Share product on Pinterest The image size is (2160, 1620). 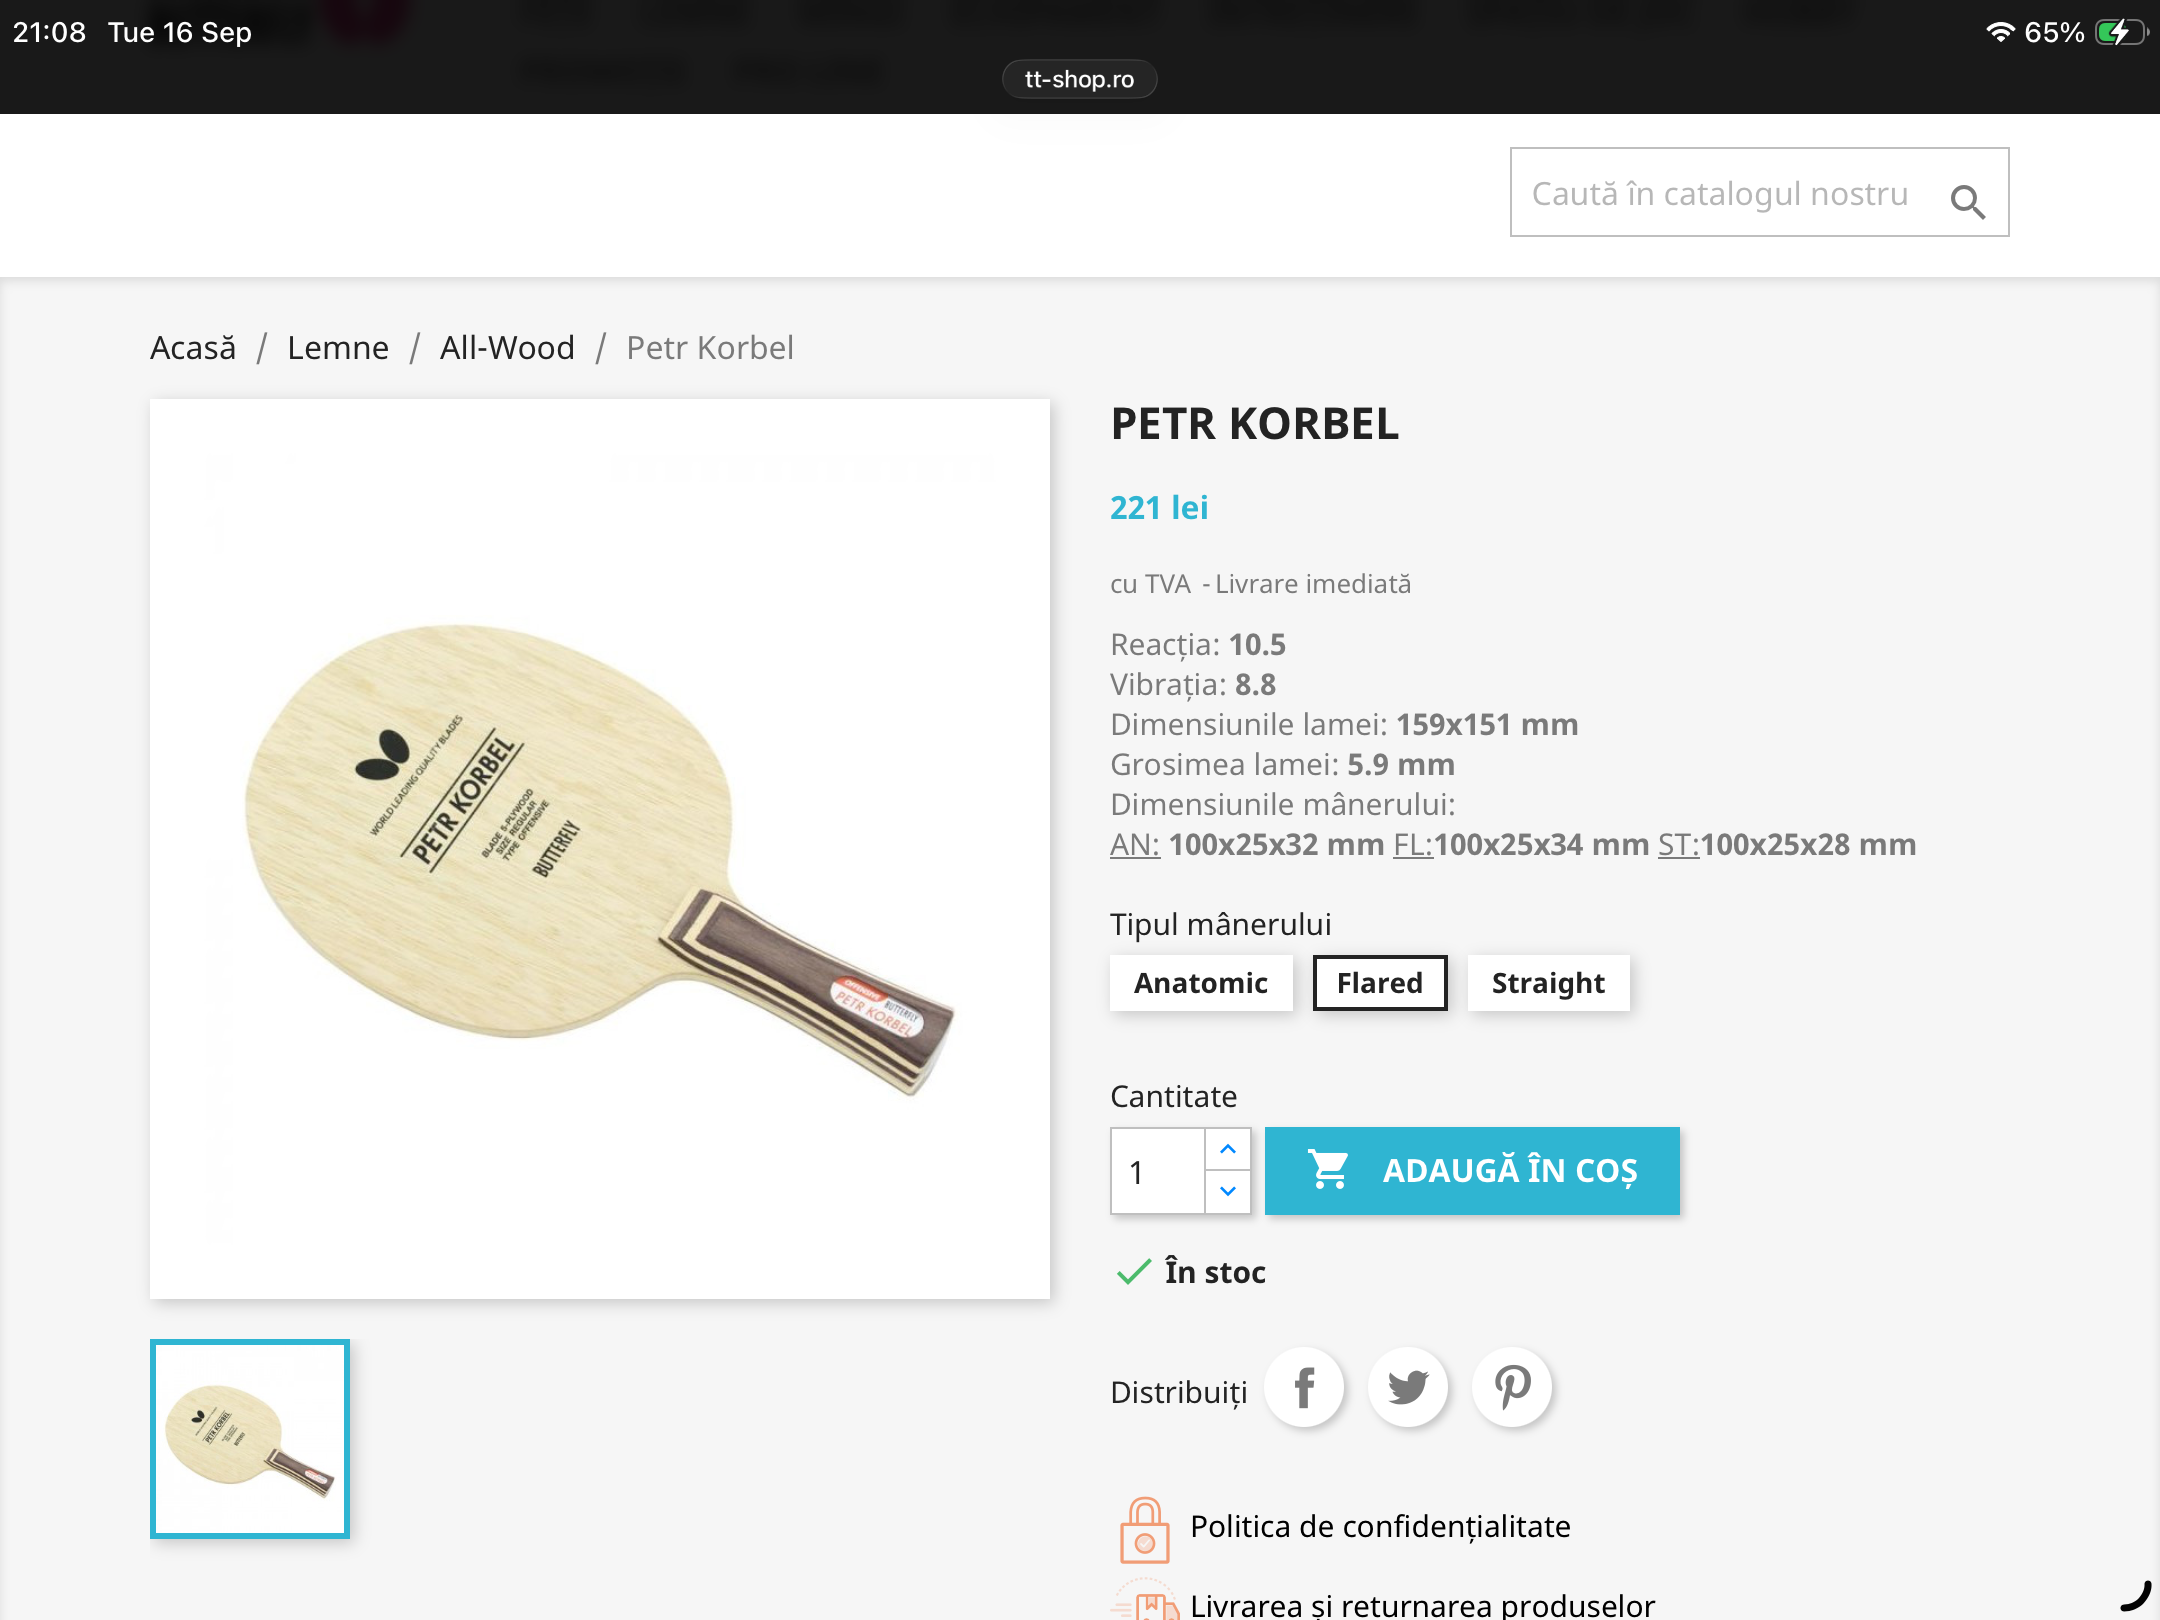coord(1512,1388)
